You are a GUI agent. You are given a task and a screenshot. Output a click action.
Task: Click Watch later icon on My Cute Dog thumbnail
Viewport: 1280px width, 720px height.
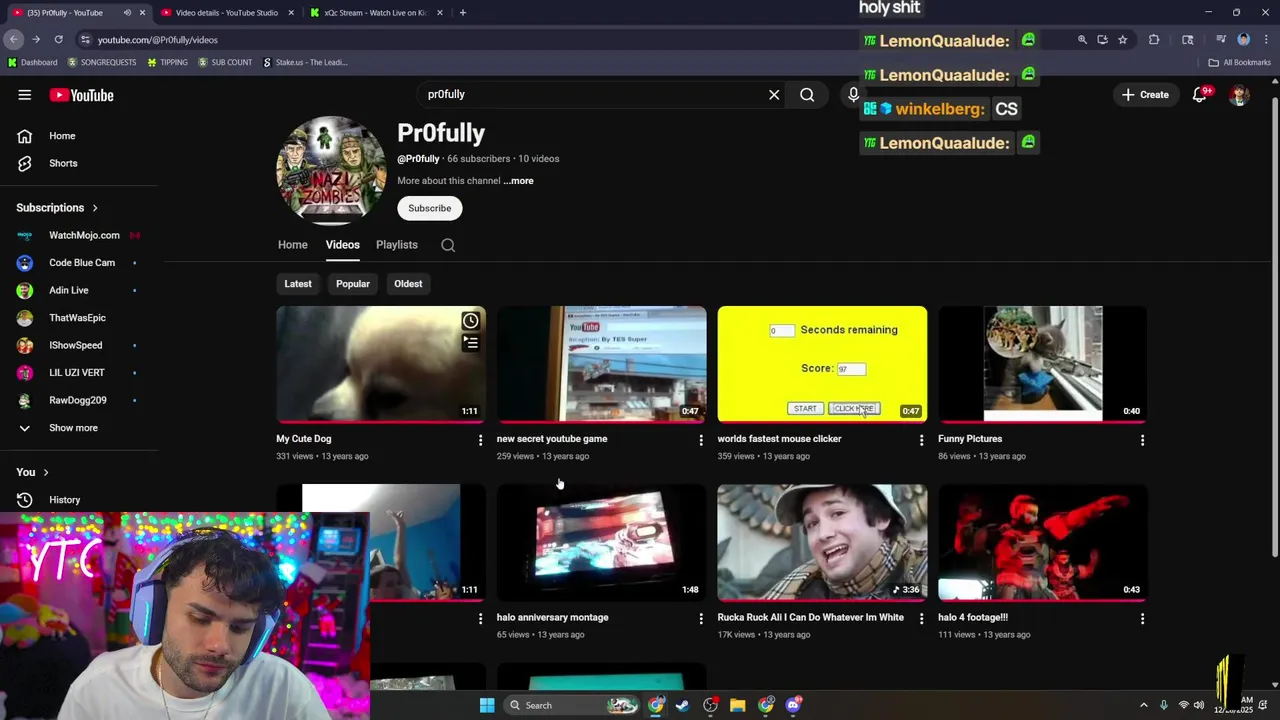[x=470, y=321]
